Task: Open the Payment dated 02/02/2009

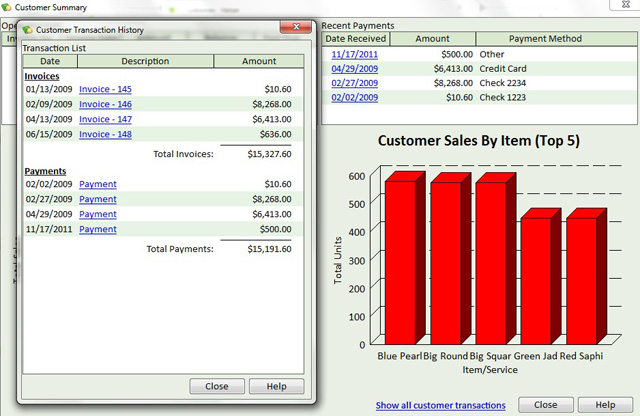Action: (x=98, y=184)
